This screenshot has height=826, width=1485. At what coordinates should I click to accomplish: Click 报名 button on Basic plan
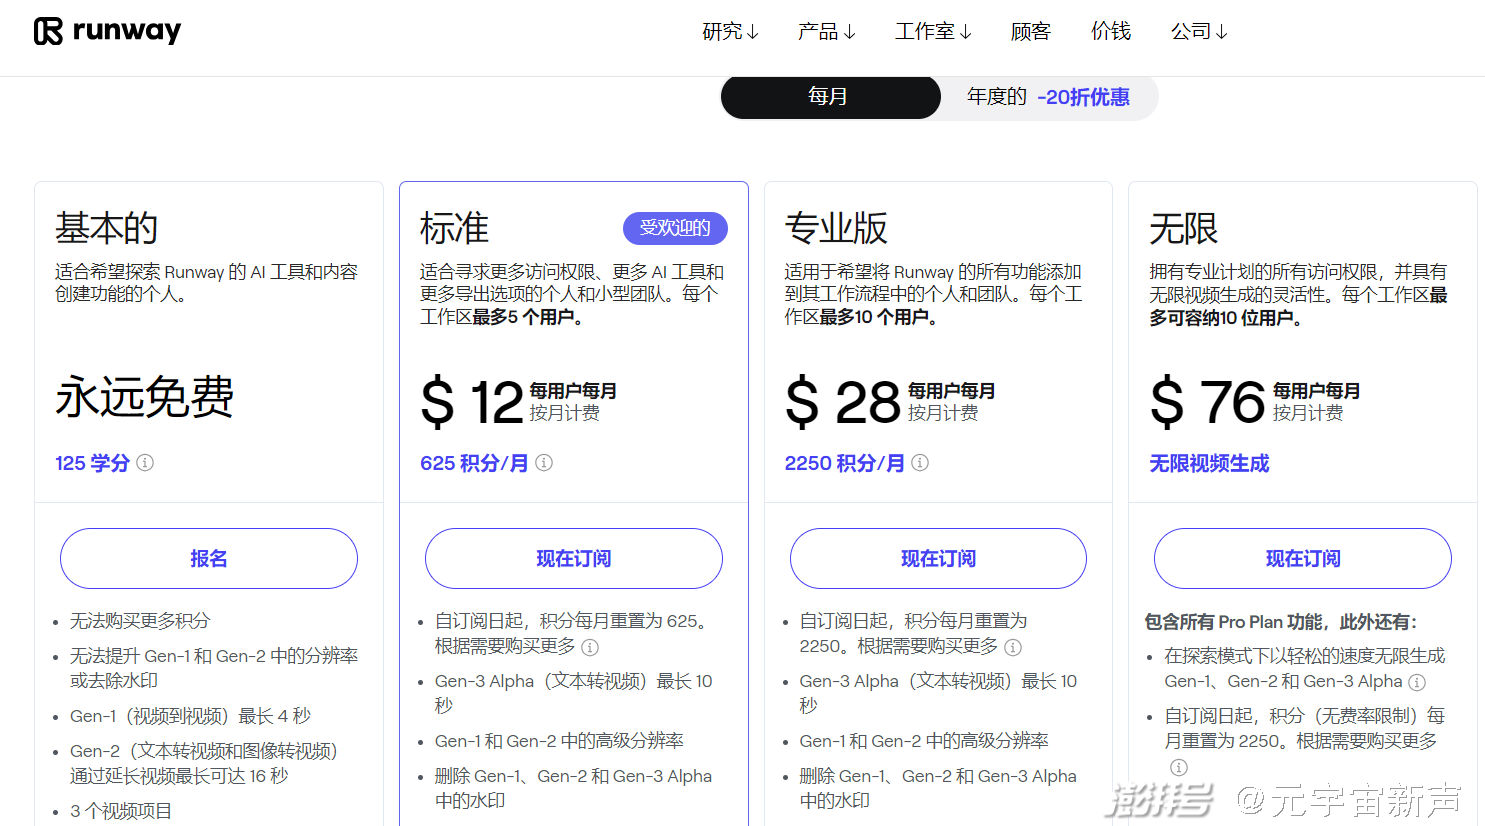(209, 558)
